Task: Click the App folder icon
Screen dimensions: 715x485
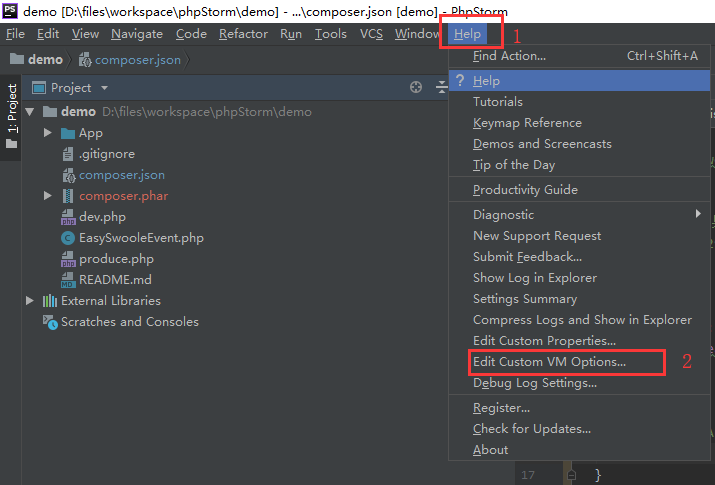Action: click(x=67, y=133)
